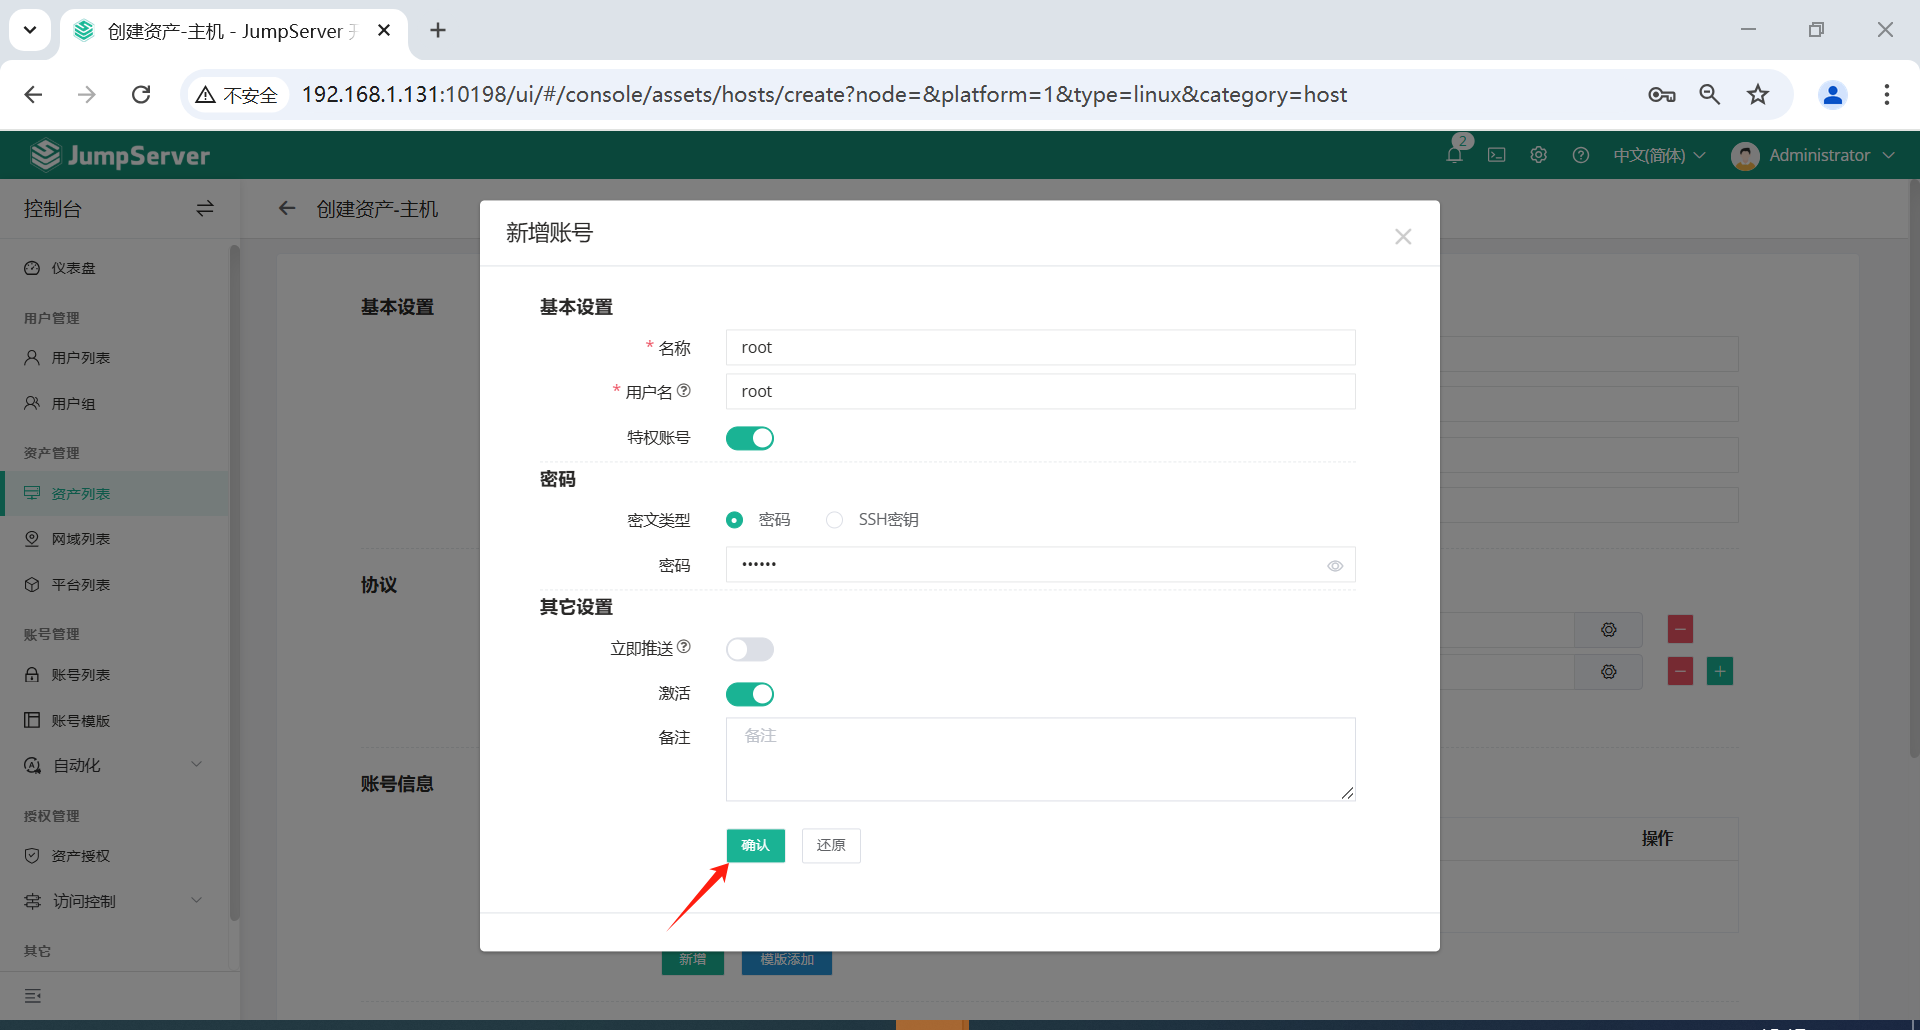Click the 用户名 help tooltip icon

[x=684, y=391]
